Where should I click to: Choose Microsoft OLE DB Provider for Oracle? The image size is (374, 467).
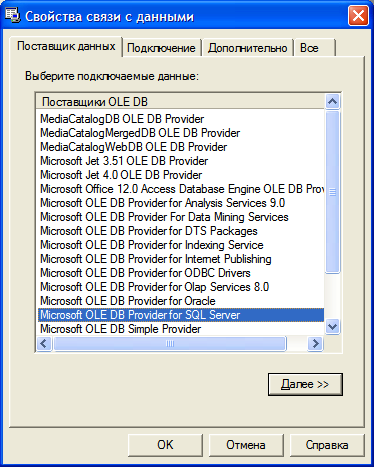(128, 301)
